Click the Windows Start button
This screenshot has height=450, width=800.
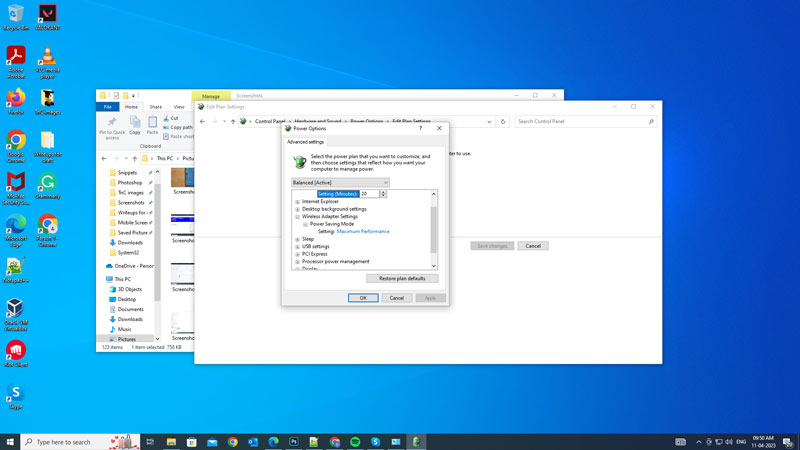[x=10, y=442]
